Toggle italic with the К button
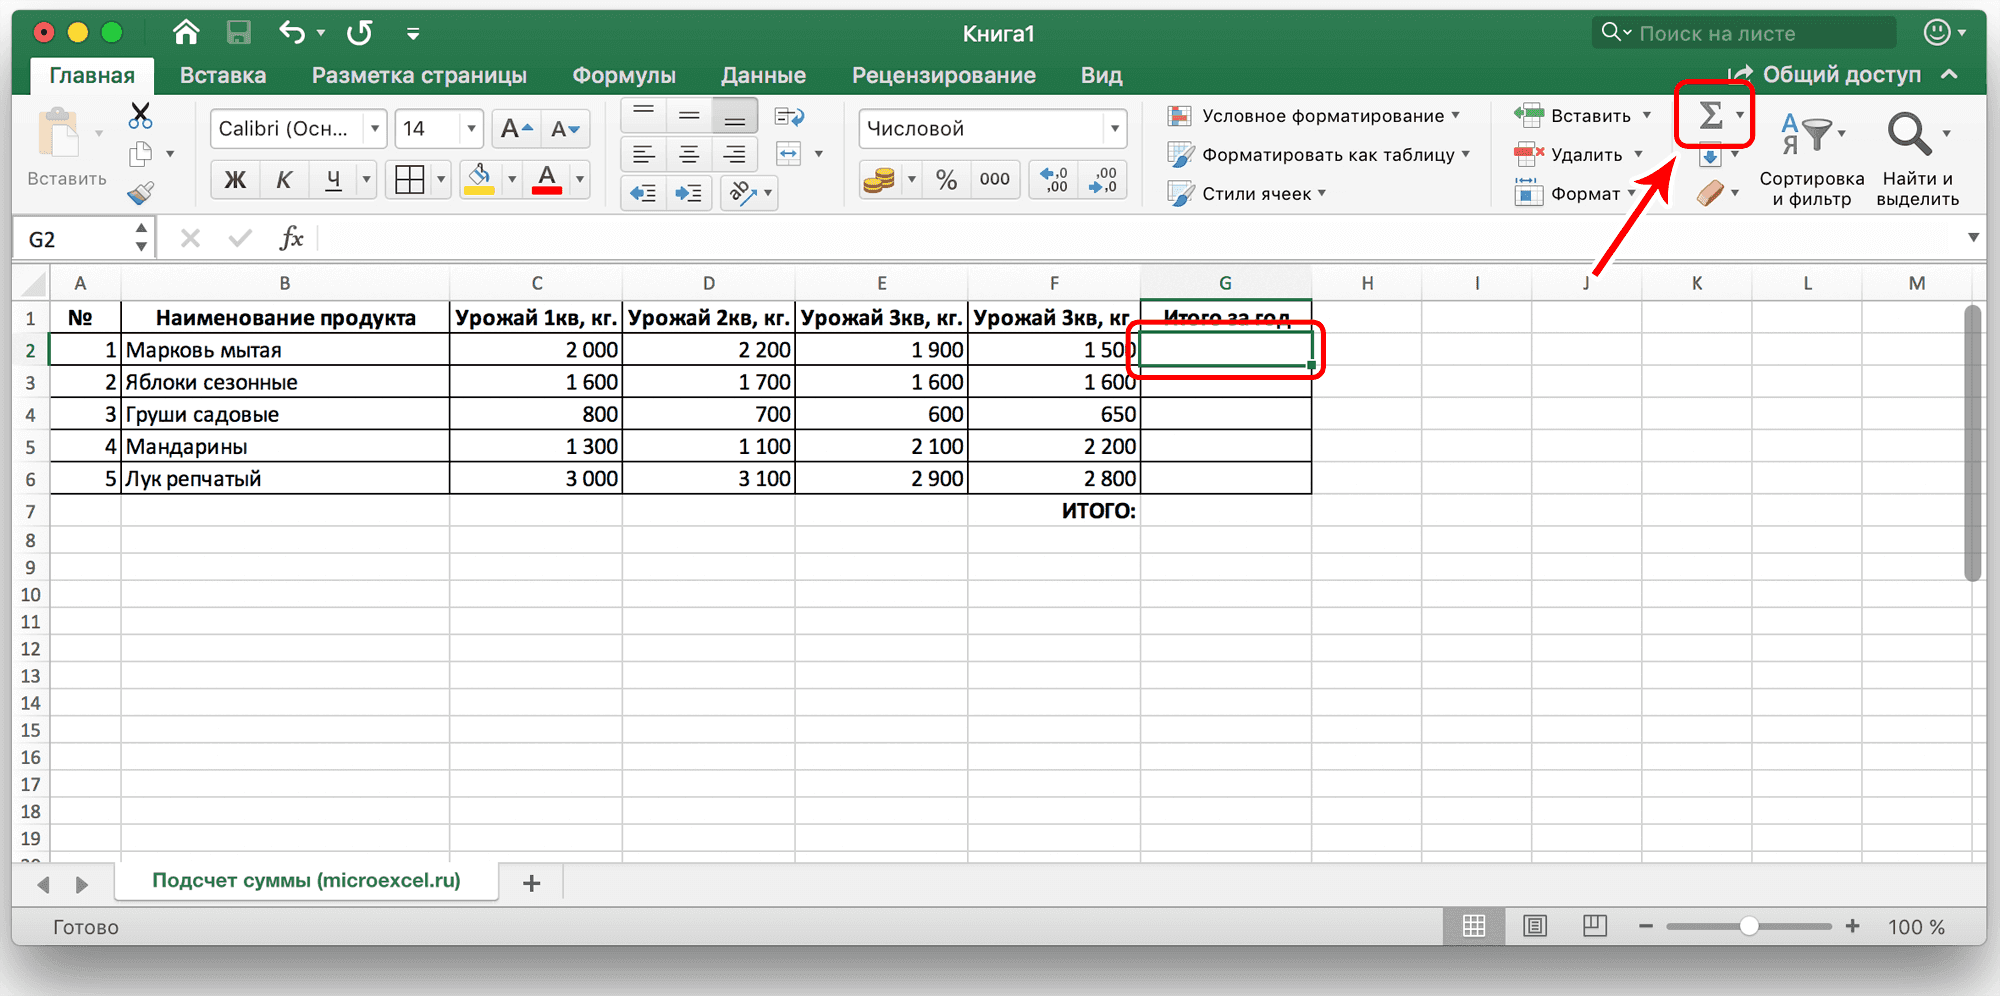Viewport: 2000px width, 996px height. [x=285, y=179]
